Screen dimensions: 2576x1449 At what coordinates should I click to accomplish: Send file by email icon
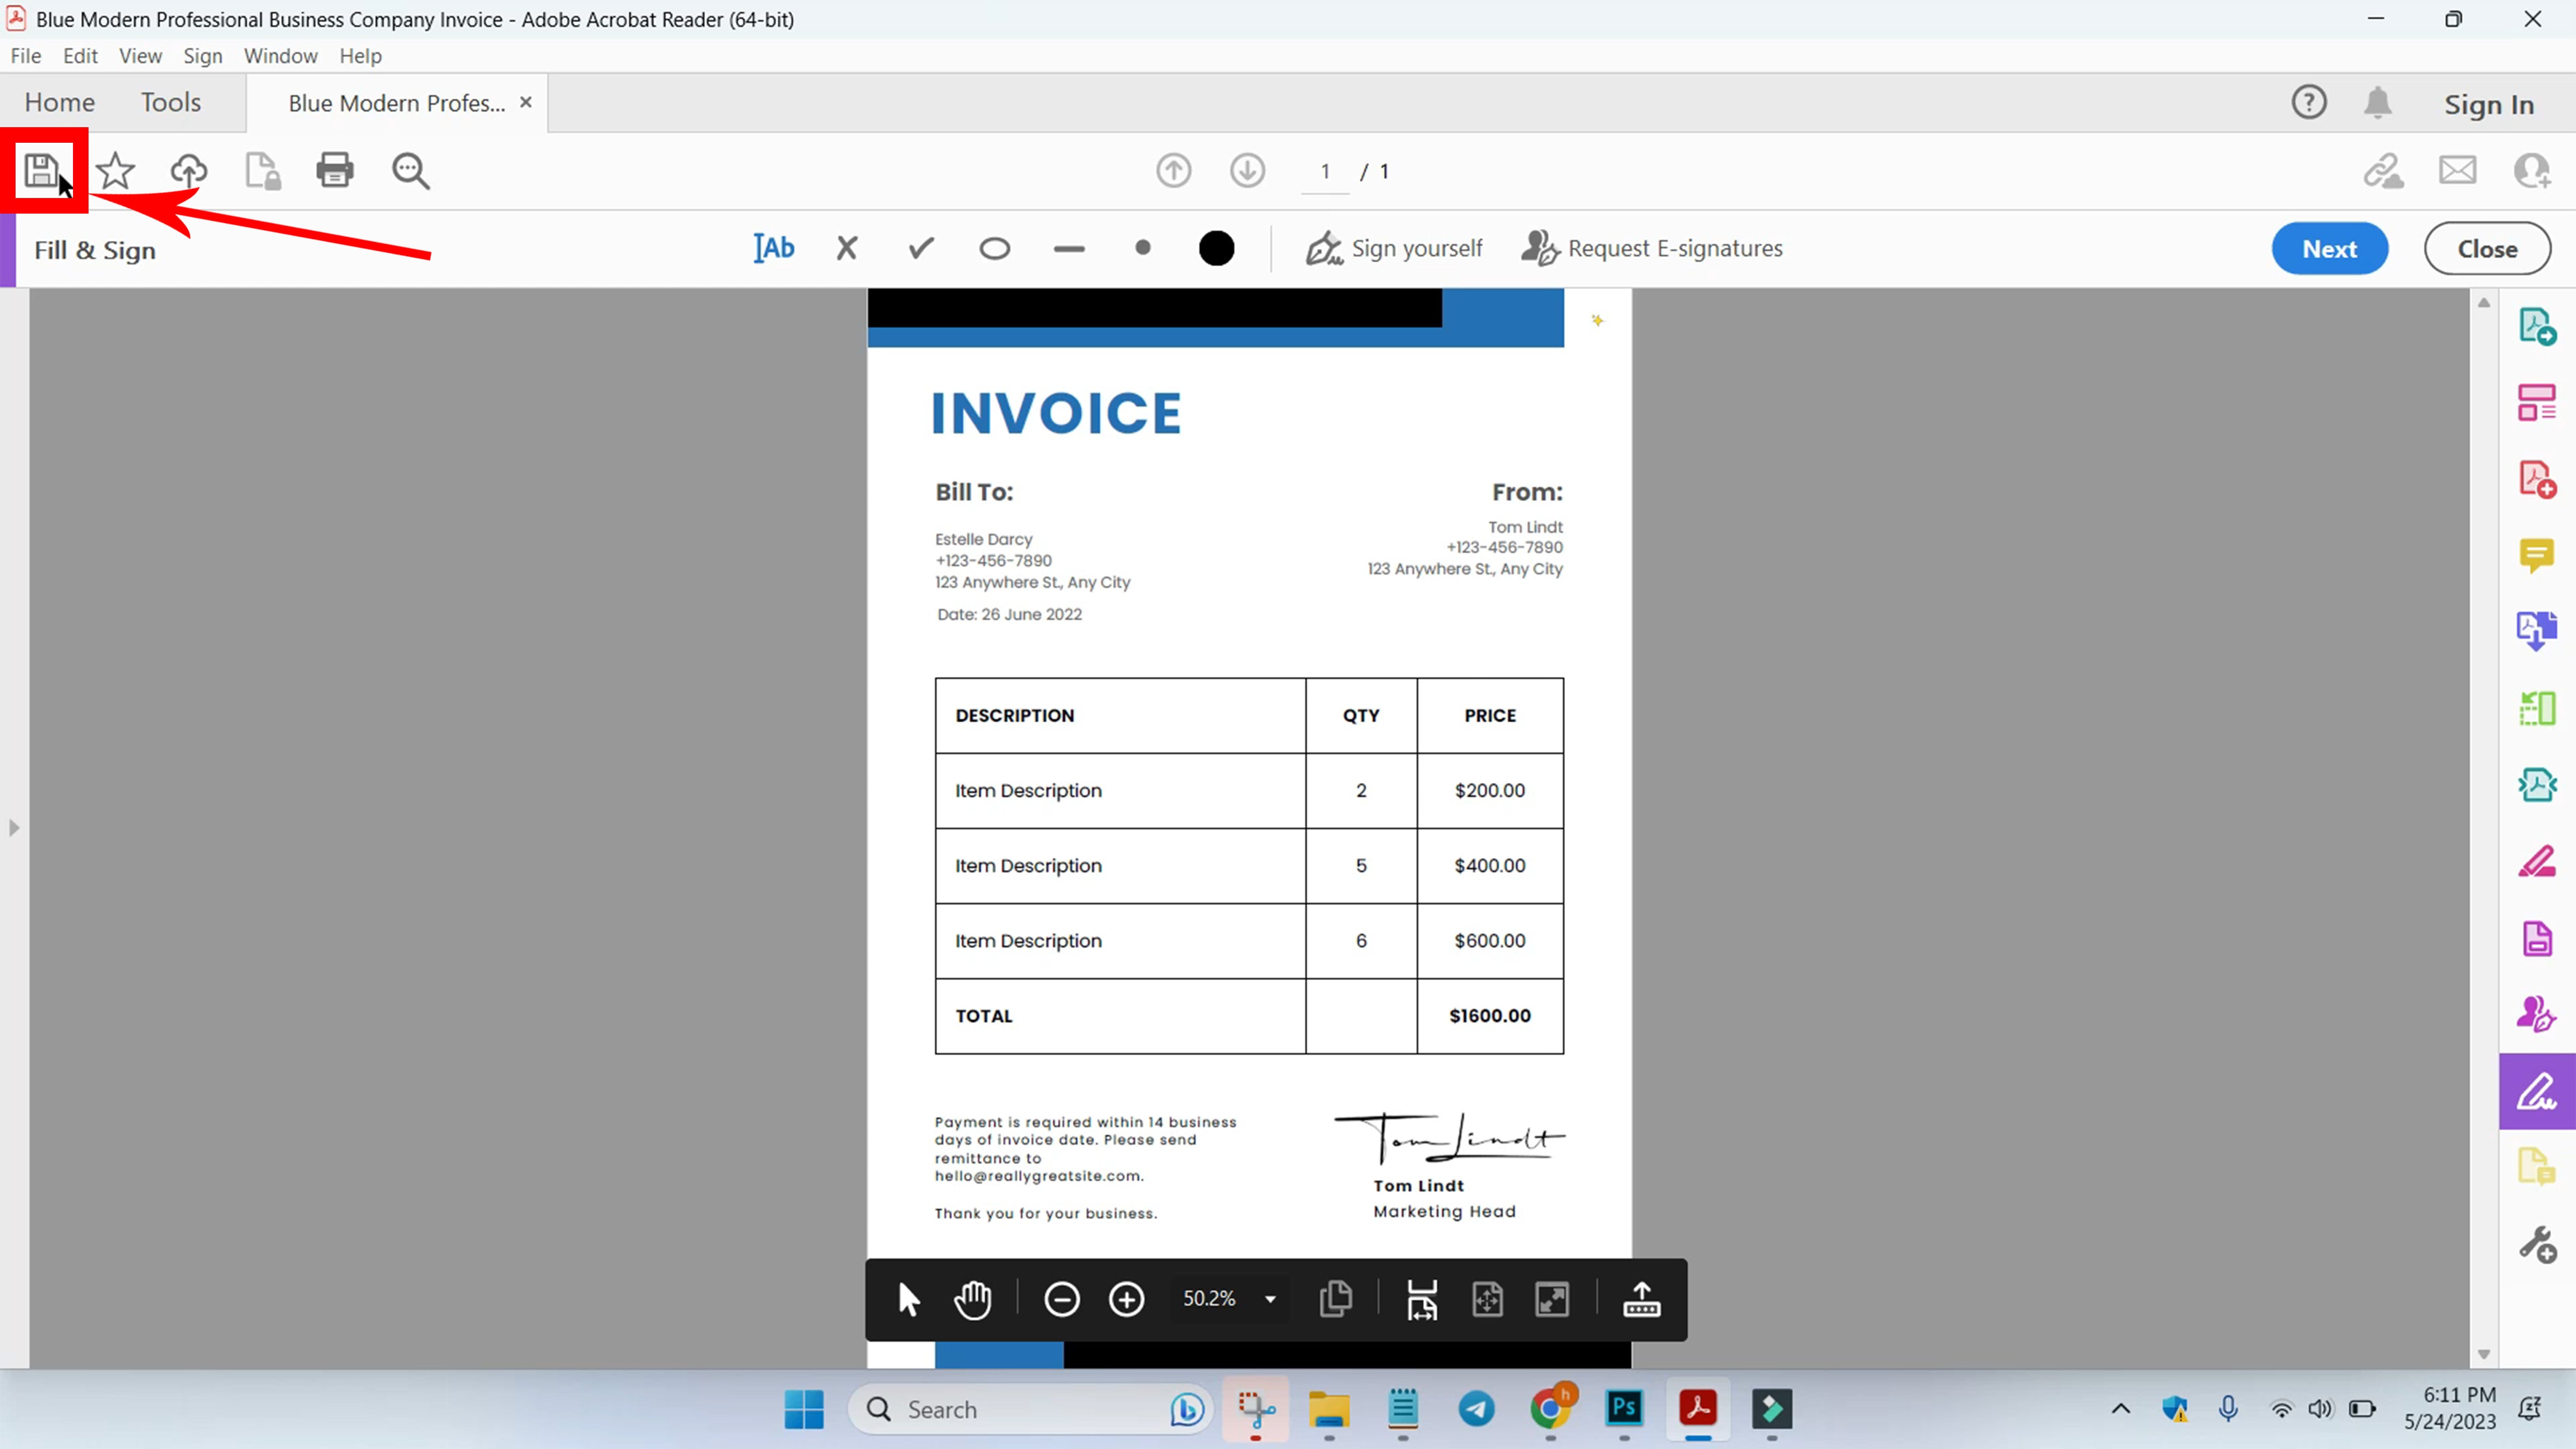pyautogui.click(x=2457, y=171)
